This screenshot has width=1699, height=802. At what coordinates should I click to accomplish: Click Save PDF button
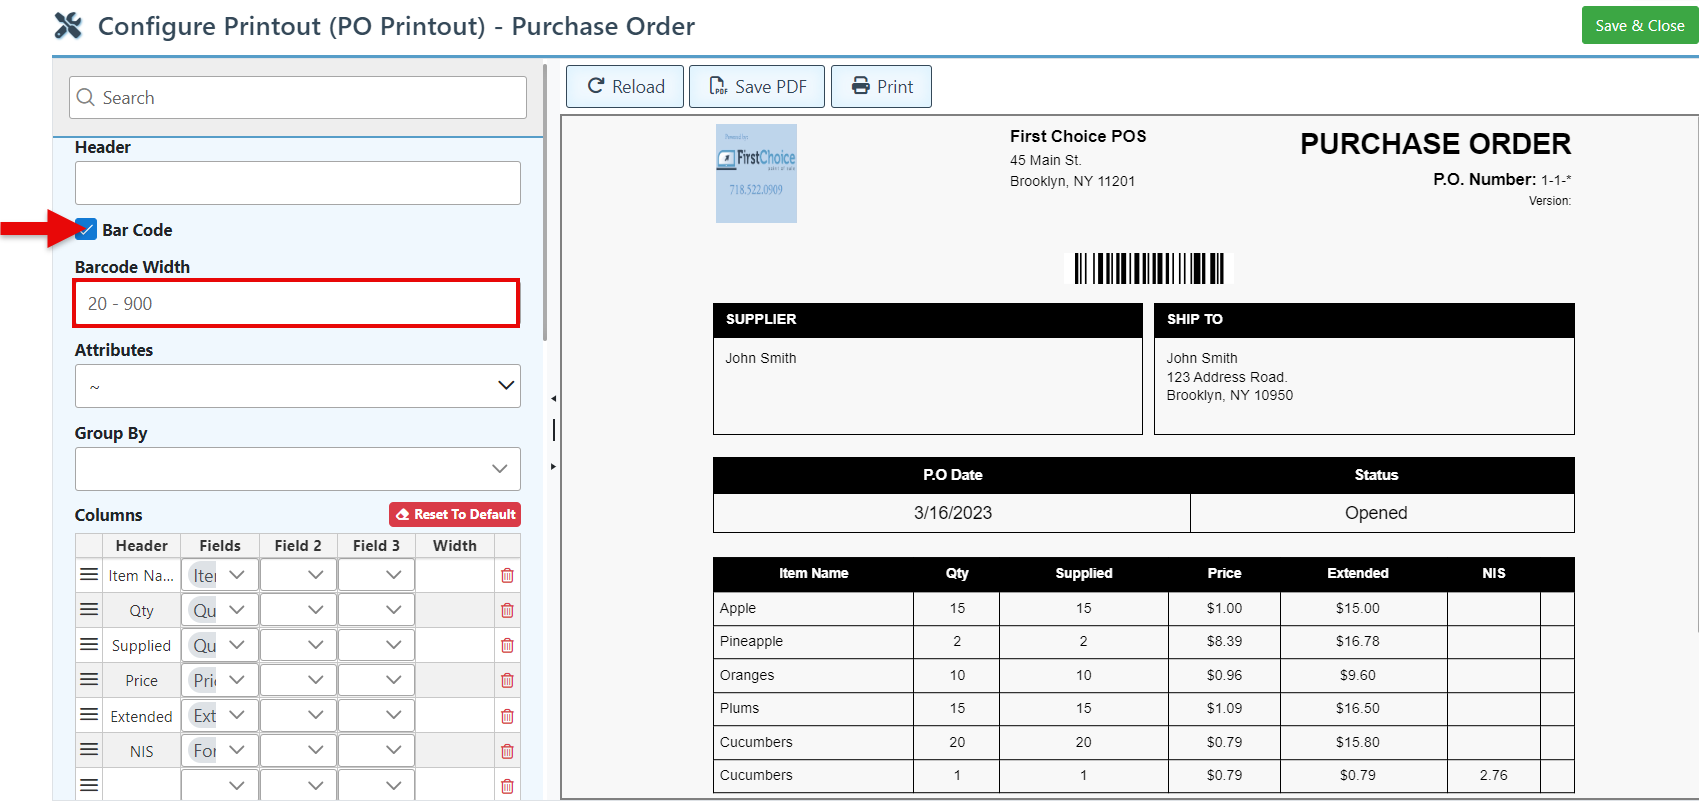click(x=757, y=87)
